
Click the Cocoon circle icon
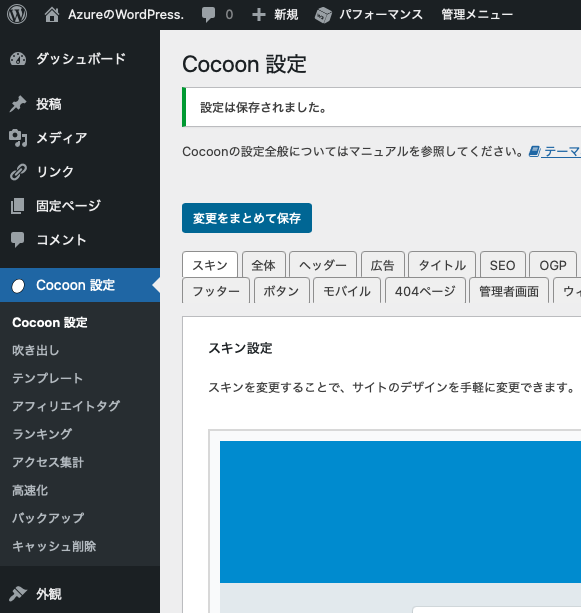(18, 286)
